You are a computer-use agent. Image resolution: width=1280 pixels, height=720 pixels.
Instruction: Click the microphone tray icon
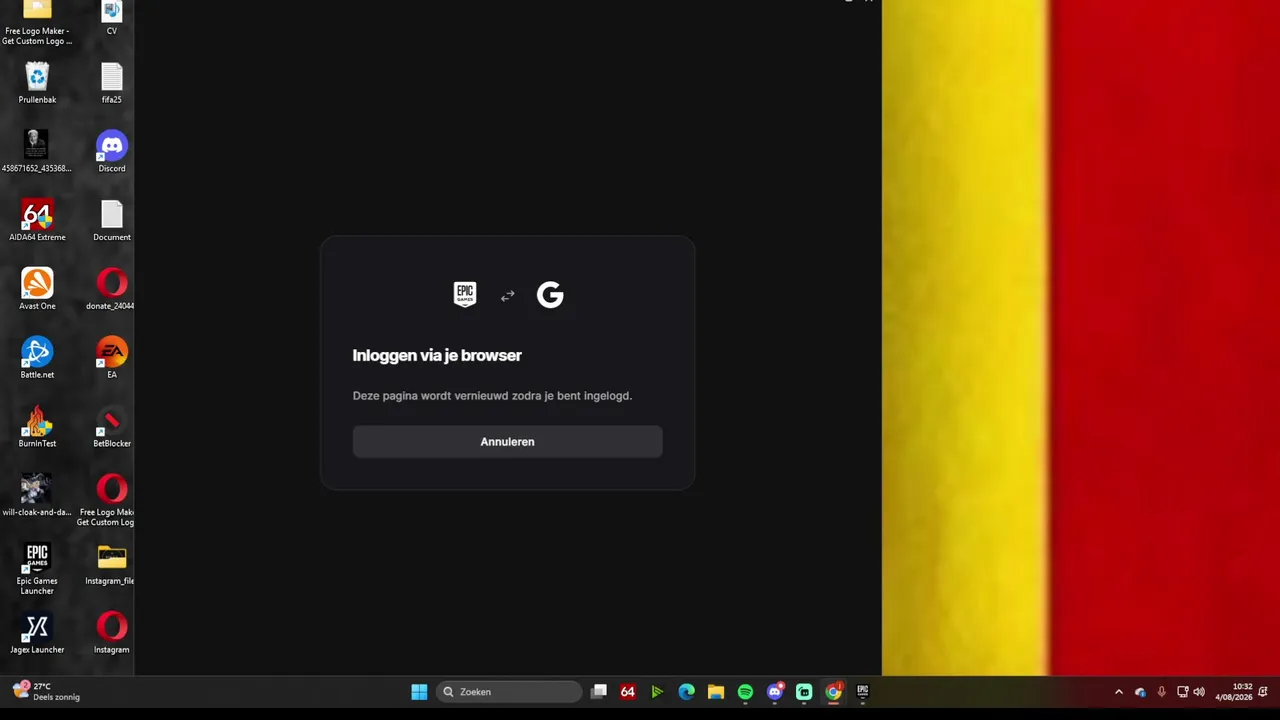coord(1161,692)
